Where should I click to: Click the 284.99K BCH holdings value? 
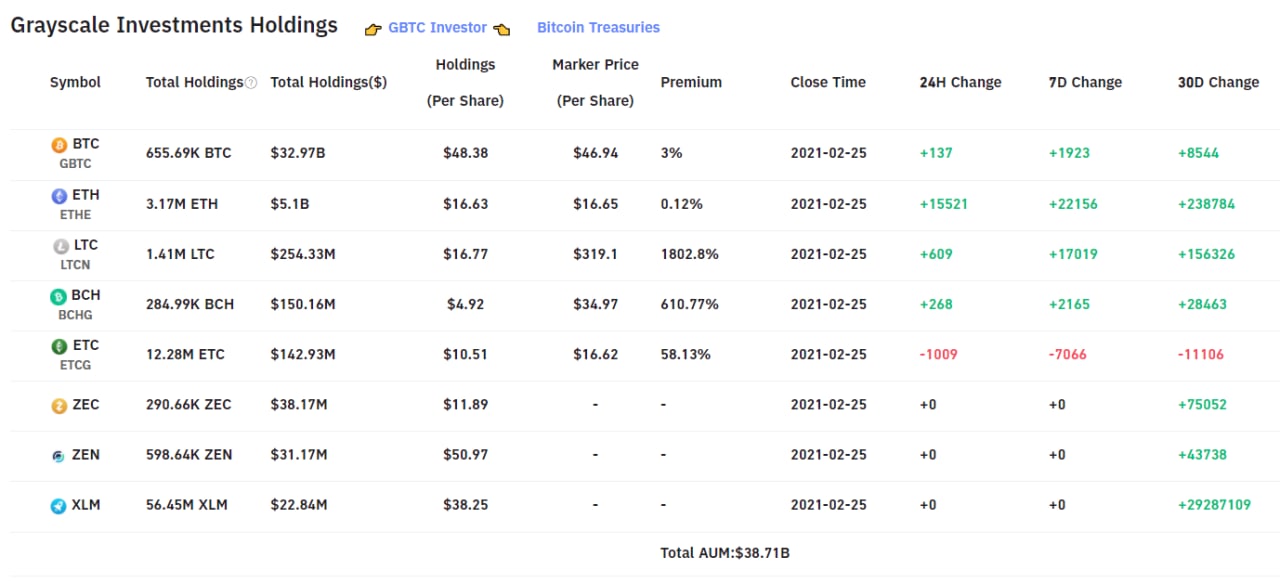coord(190,304)
